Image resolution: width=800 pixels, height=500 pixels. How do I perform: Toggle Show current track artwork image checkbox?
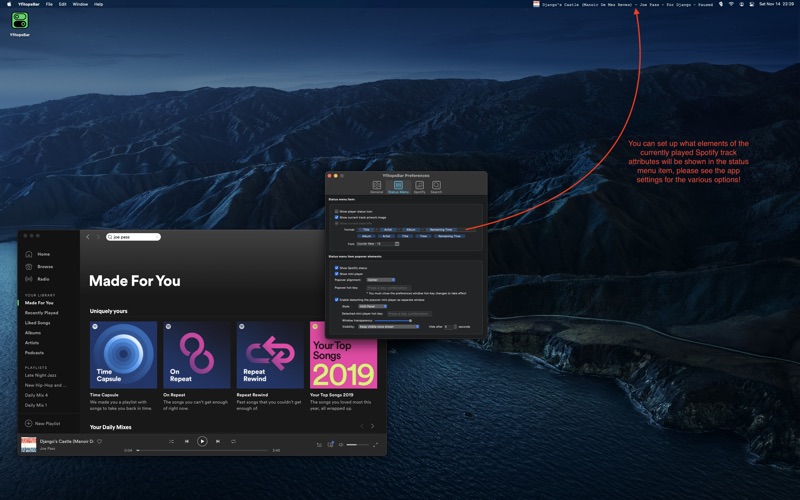(x=336, y=217)
